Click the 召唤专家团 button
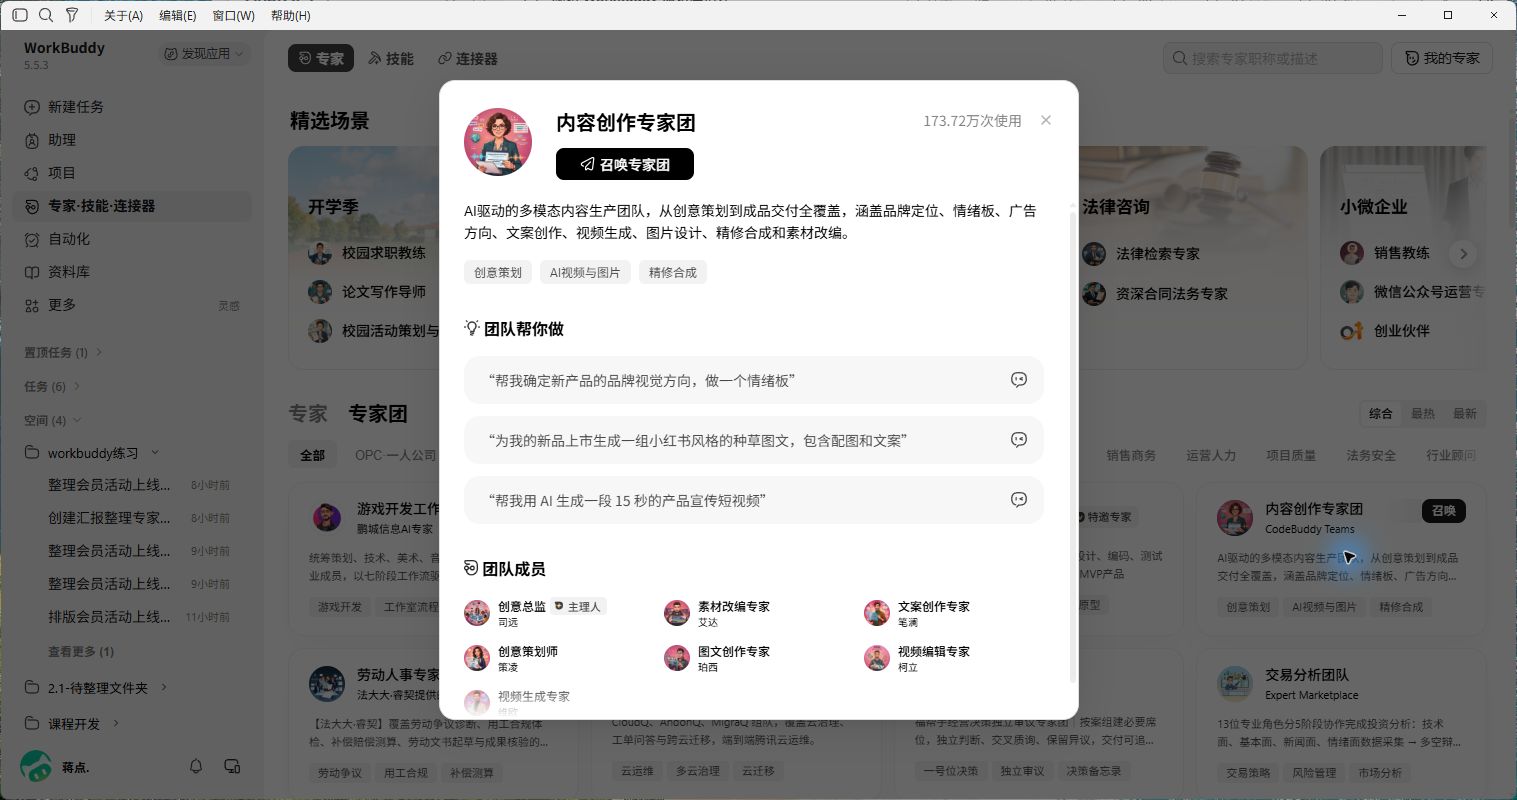The image size is (1517, 800). coord(625,164)
